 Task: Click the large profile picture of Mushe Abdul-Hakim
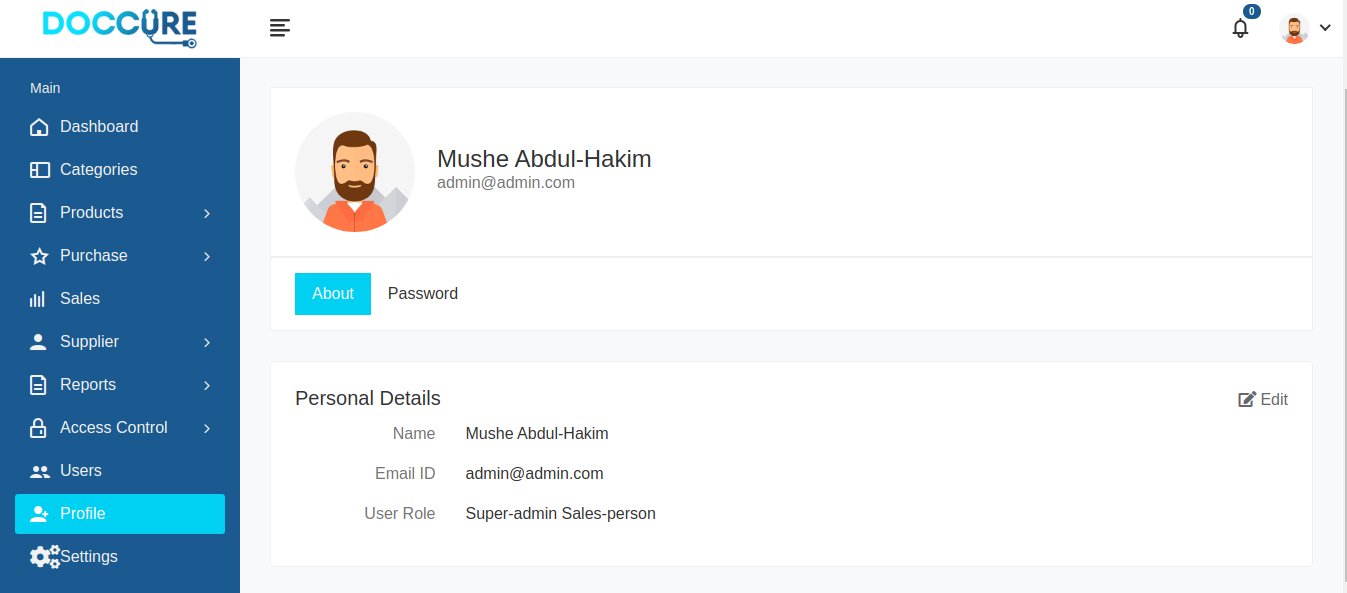point(355,172)
